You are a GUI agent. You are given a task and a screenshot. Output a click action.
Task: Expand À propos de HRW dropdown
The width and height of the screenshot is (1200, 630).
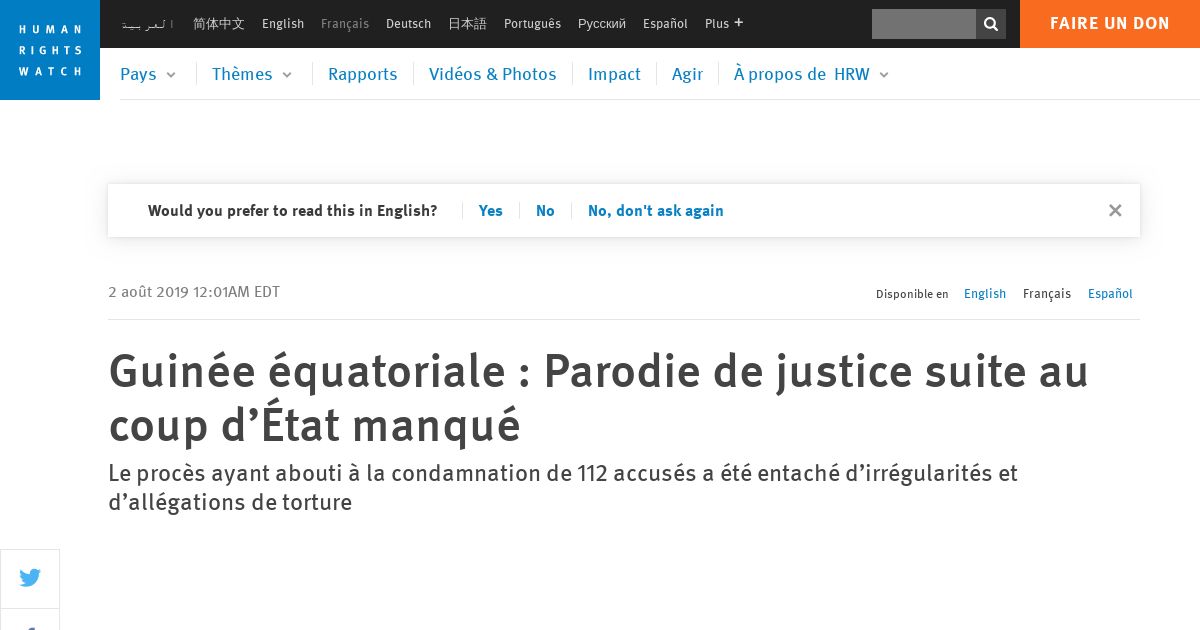(x=811, y=74)
